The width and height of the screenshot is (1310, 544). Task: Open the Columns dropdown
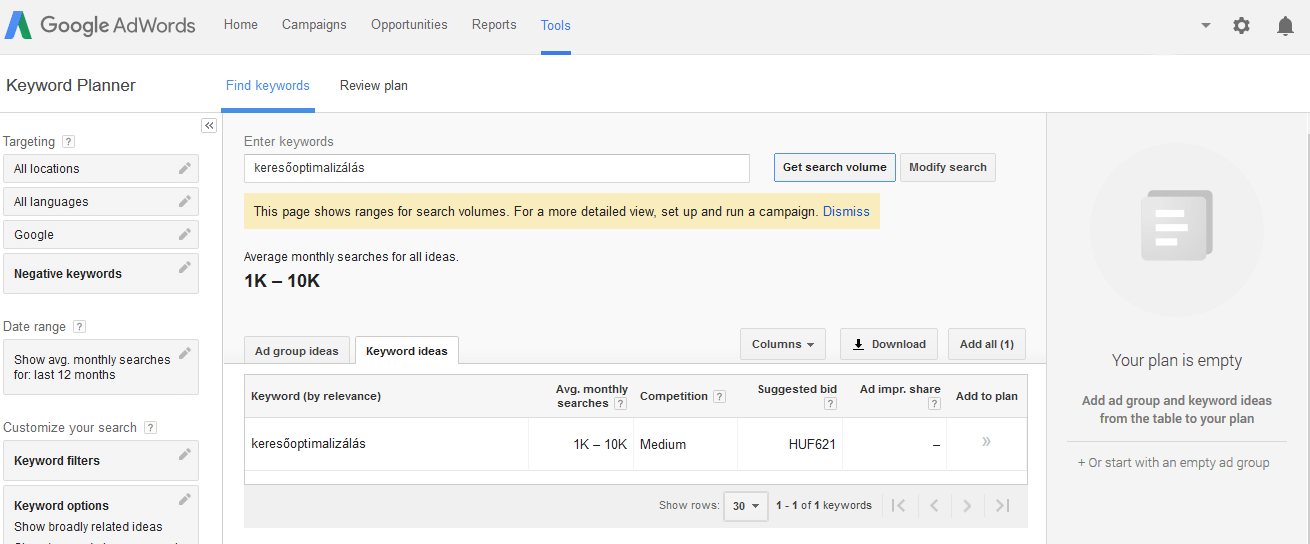(x=783, y=344)
